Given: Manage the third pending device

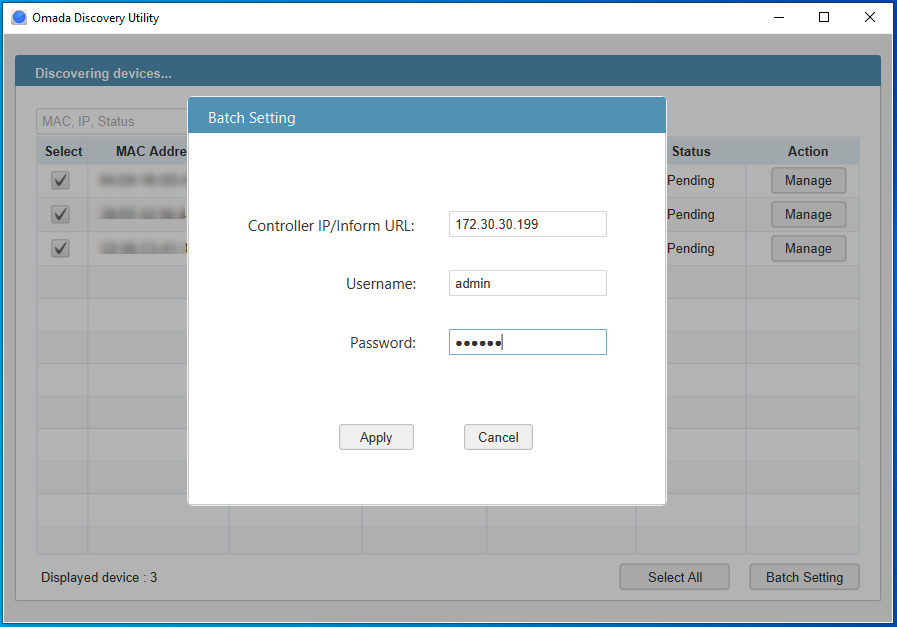Looking at the screenshot, I should [808, 248].
